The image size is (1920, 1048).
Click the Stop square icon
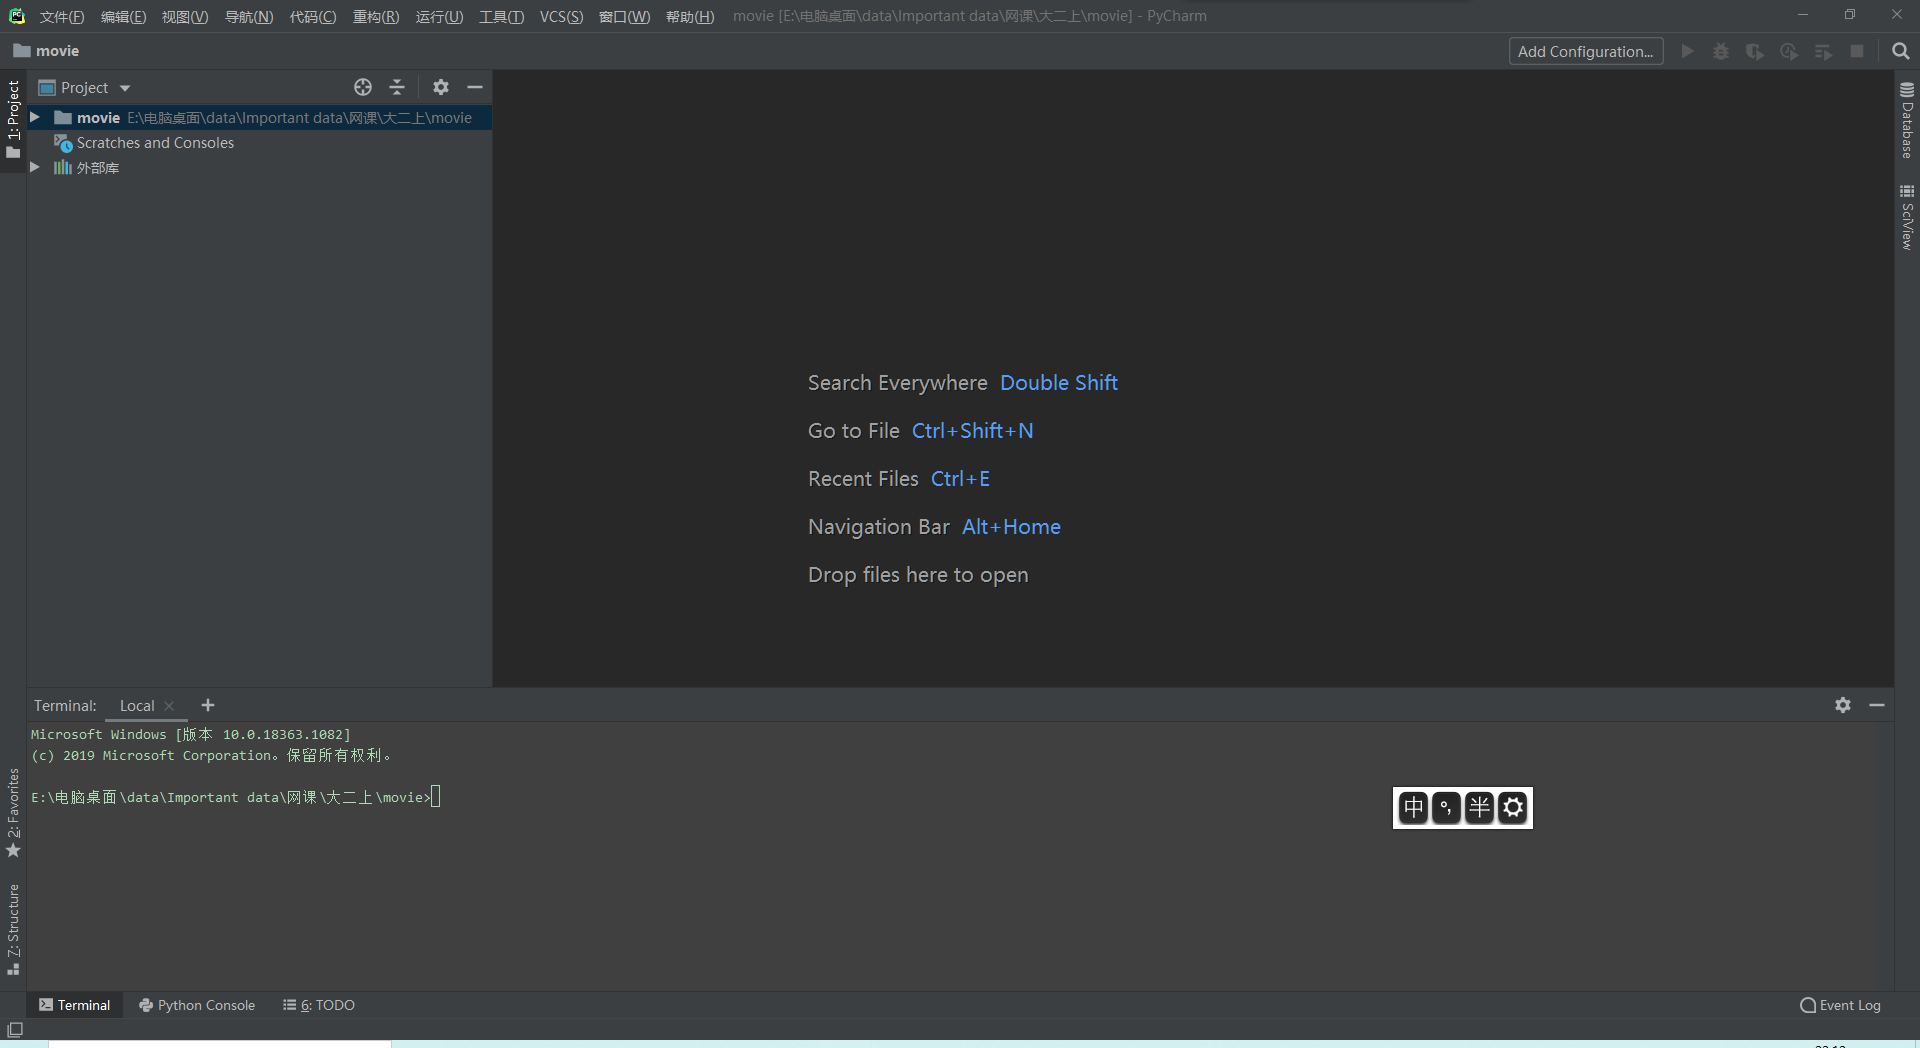(1857, 51)
